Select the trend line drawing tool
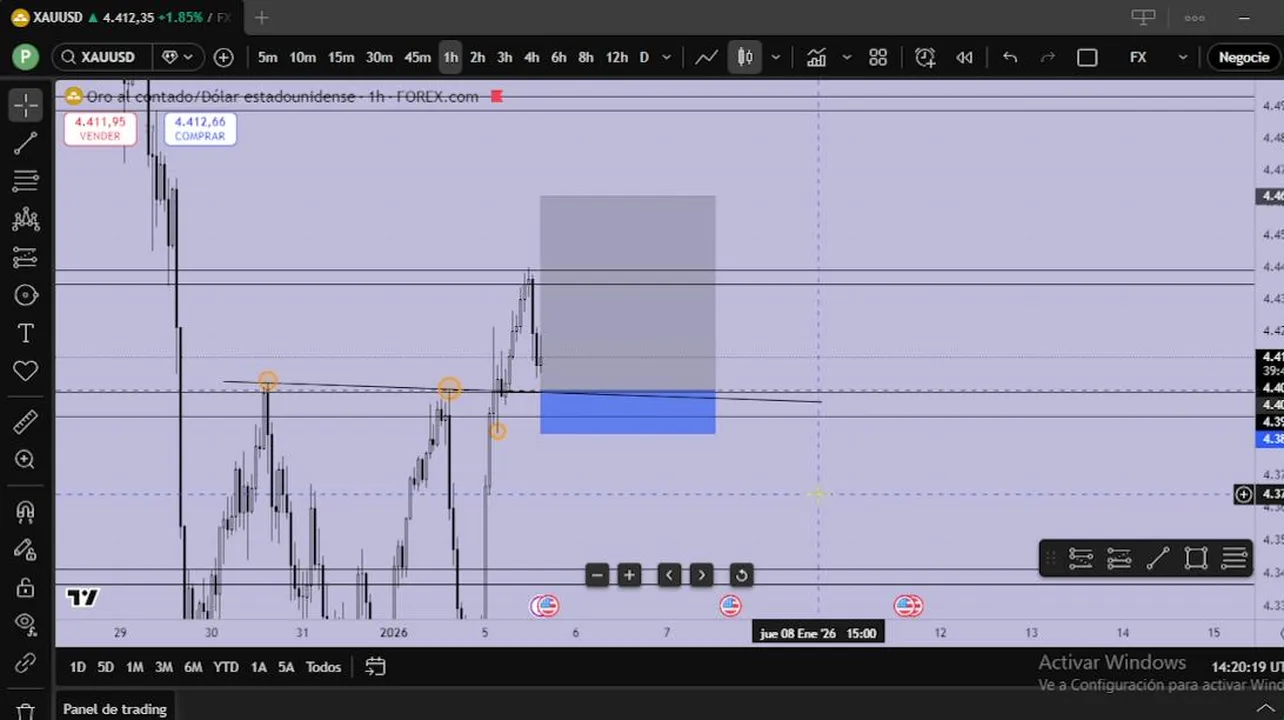This screenshot has width=1284, height=720. click(25, 143)
